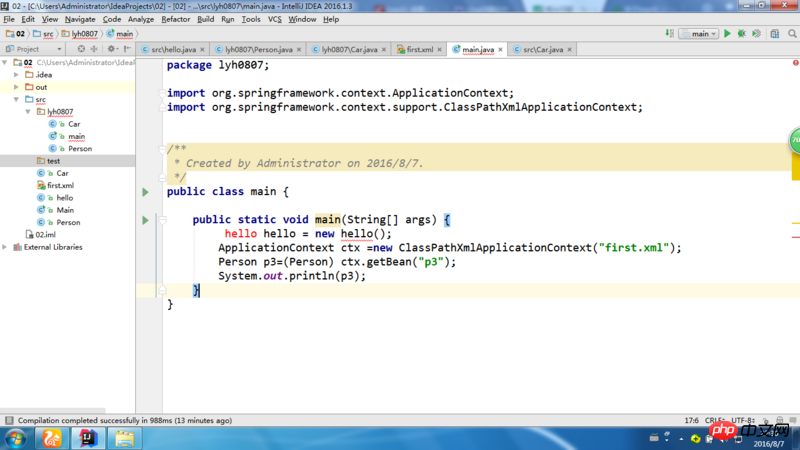Toggle tool window buttons icon in status bar
This screenshot has width=800, height=450.
9,420
